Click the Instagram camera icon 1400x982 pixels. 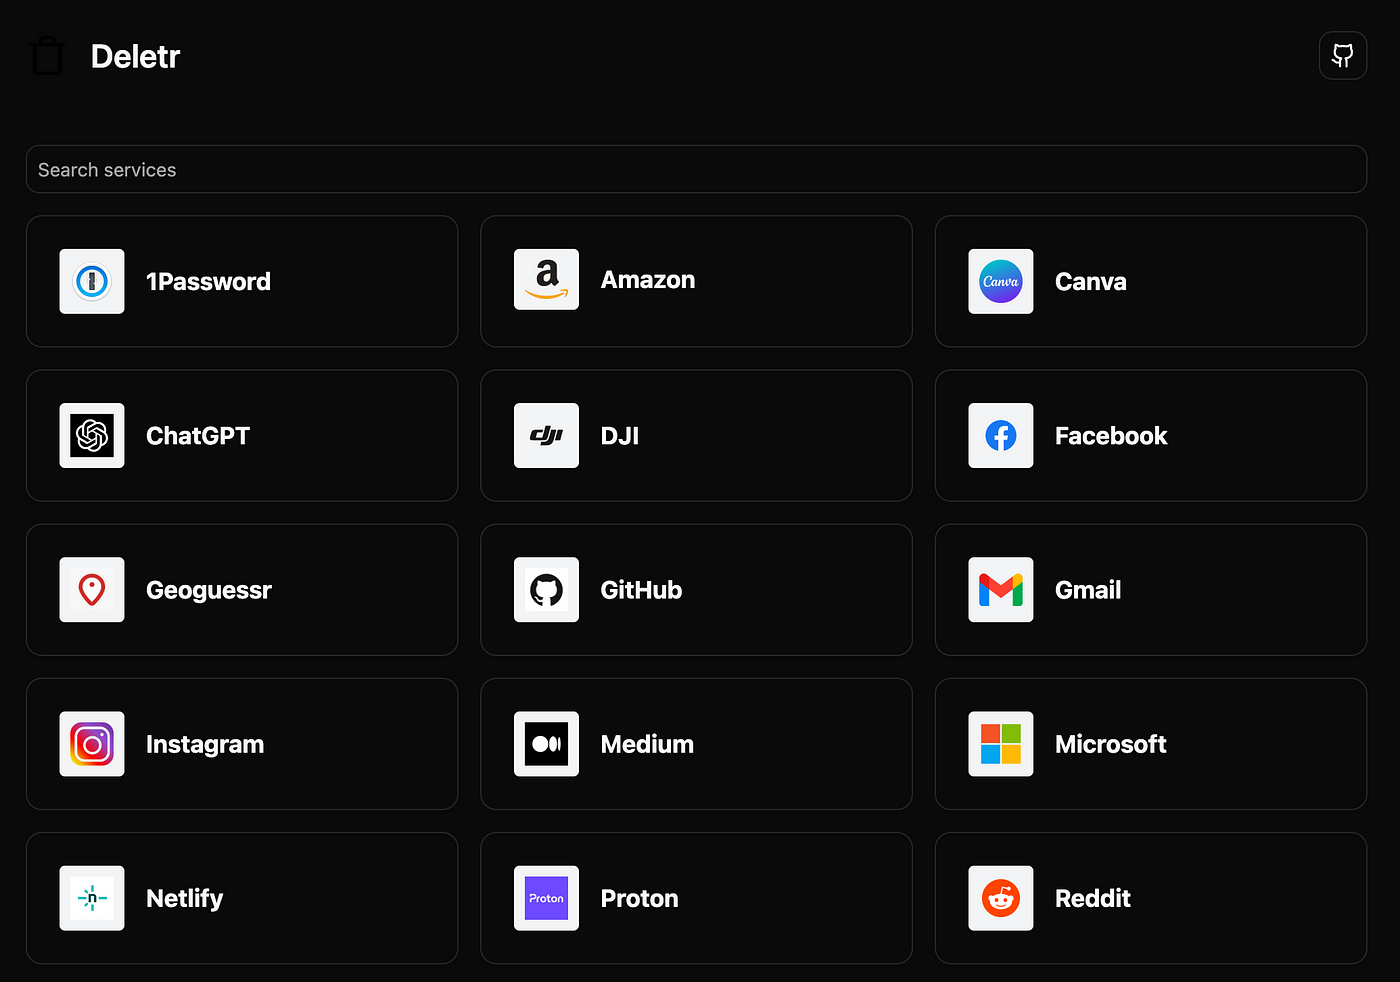(92, 743)
